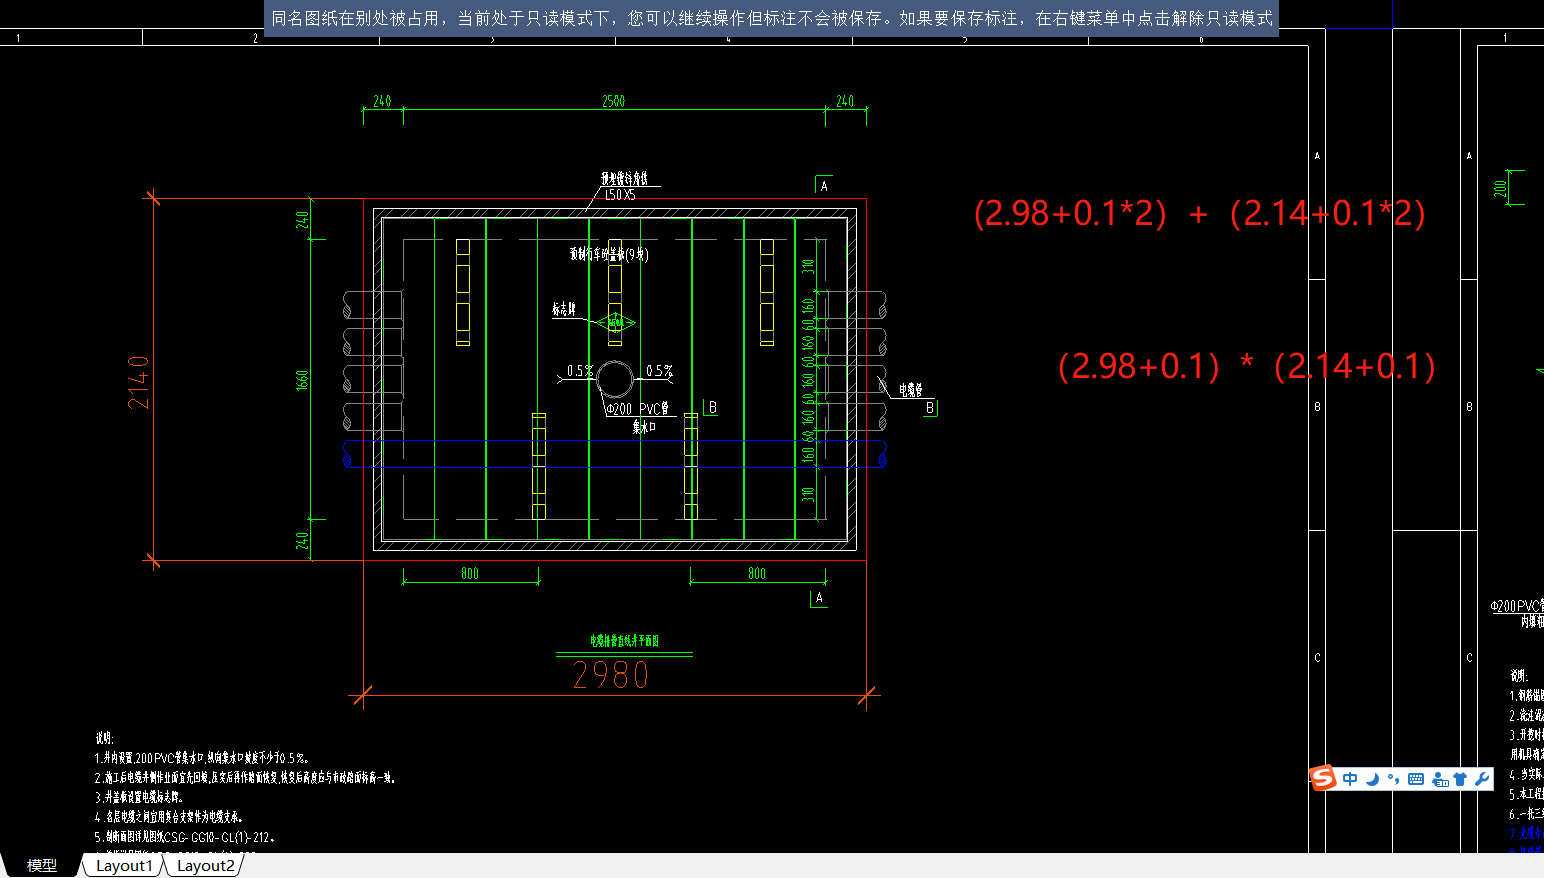Viewport: 1544px width, 878px height.
Task: Select the (2.98+0.1) formula annotation
Action: [x=1139, y=366]
